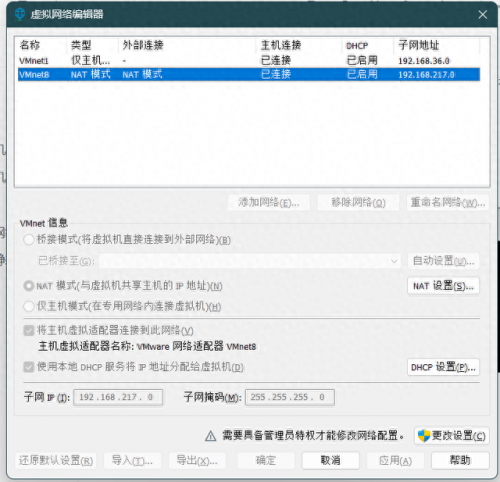This screenshot has height=482, width=500.
Task: Click subnet address 192.168.36.0
Action: click(424, 61)
